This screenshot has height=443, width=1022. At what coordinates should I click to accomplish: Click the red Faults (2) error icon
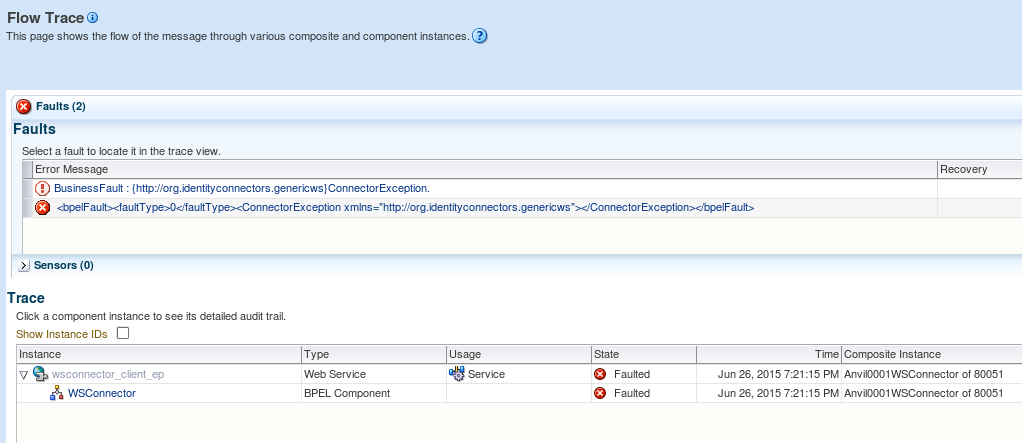(x=24, y=106)
